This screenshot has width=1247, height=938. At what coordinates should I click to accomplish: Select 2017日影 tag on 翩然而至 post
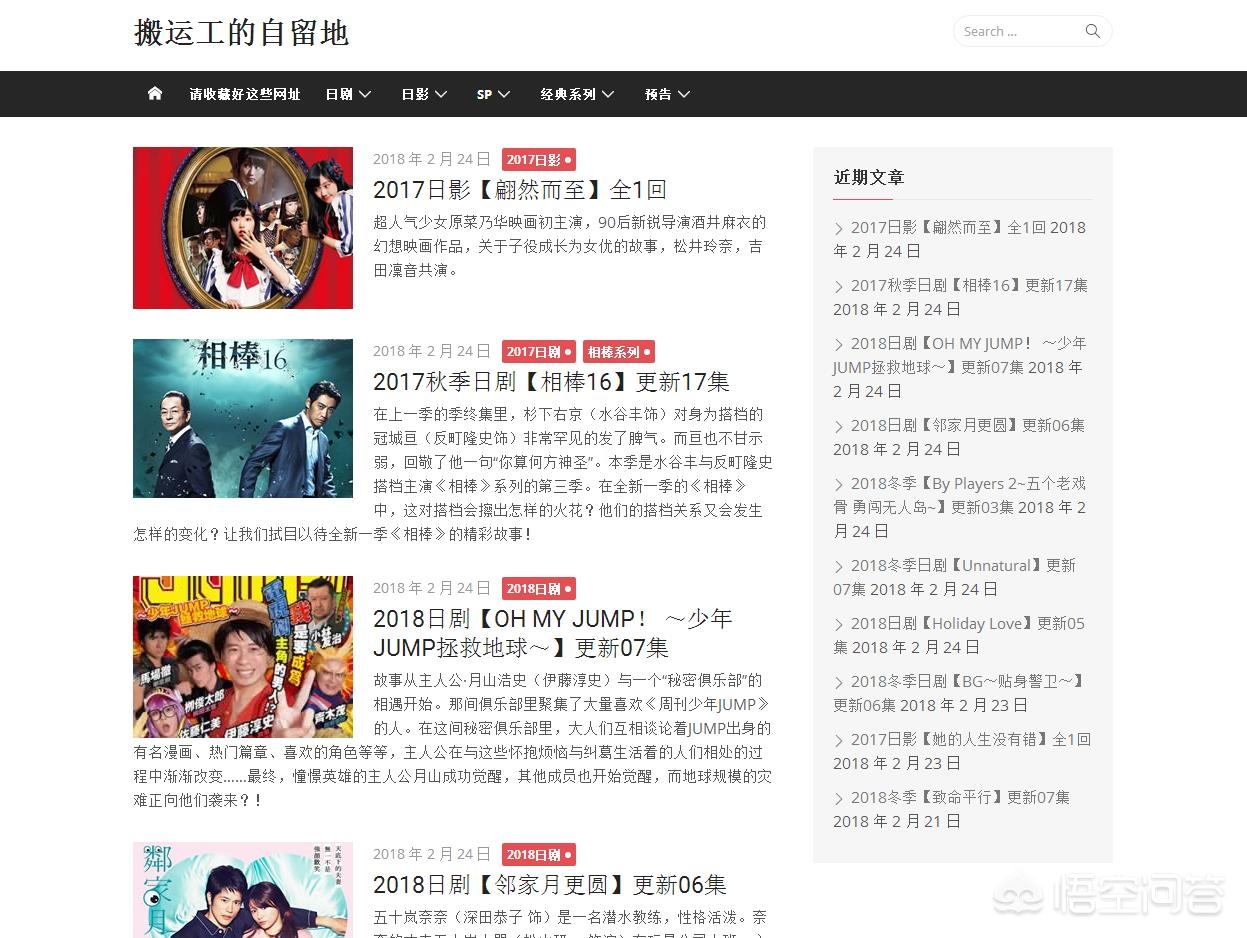tap(539, 160)
